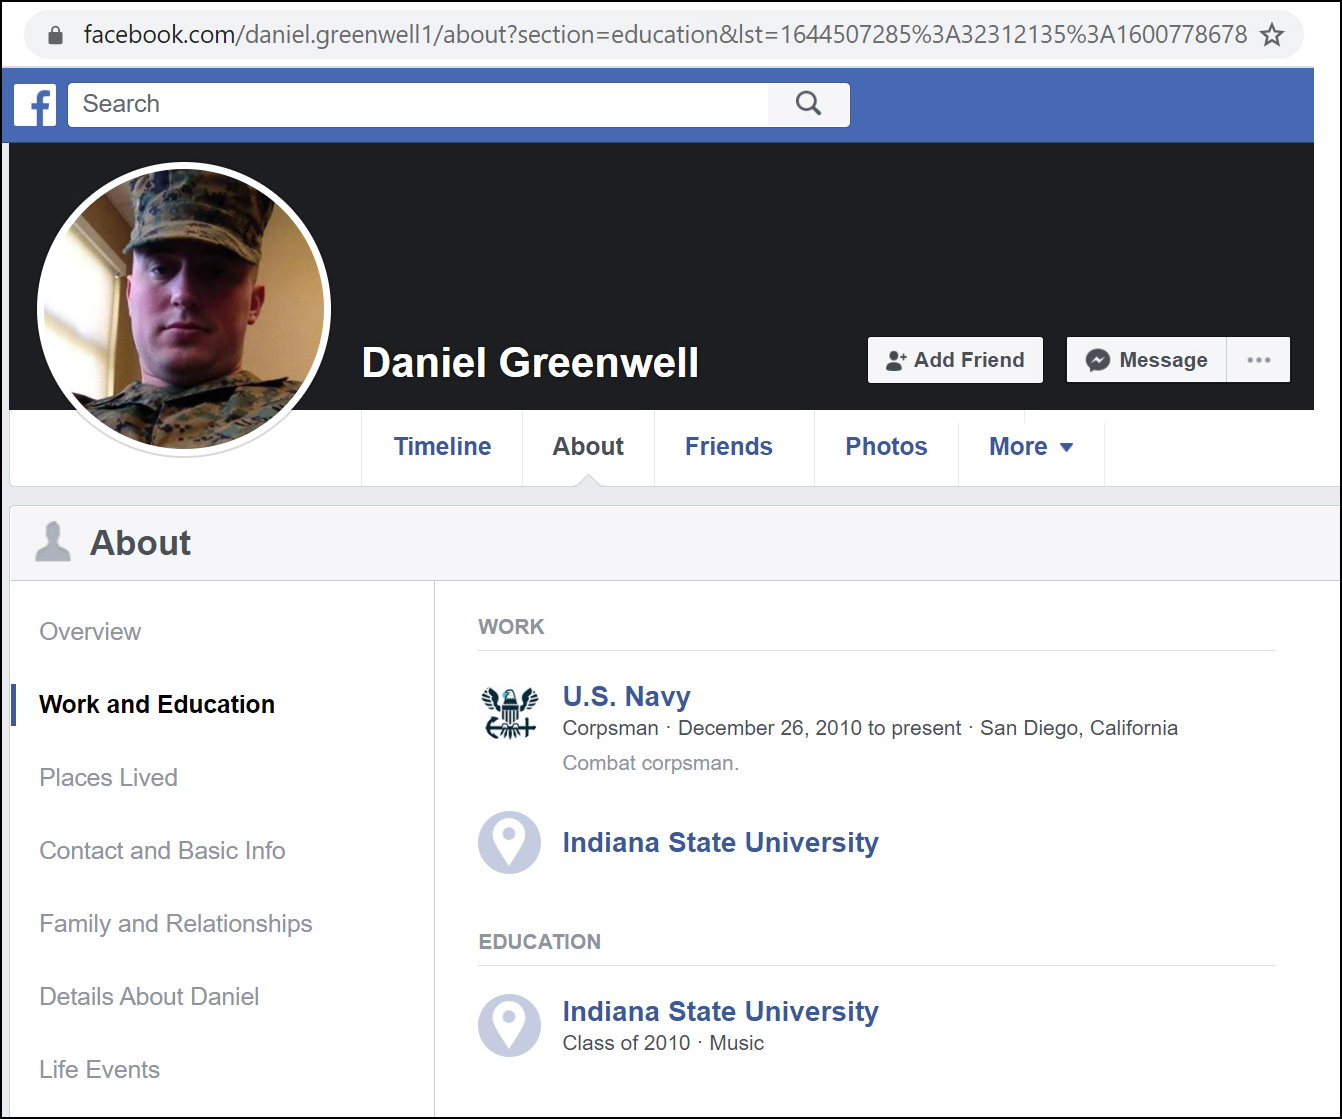Click Indiana State University link under Education
The image size is (1342, 1119).
[x=720, y=1011]
